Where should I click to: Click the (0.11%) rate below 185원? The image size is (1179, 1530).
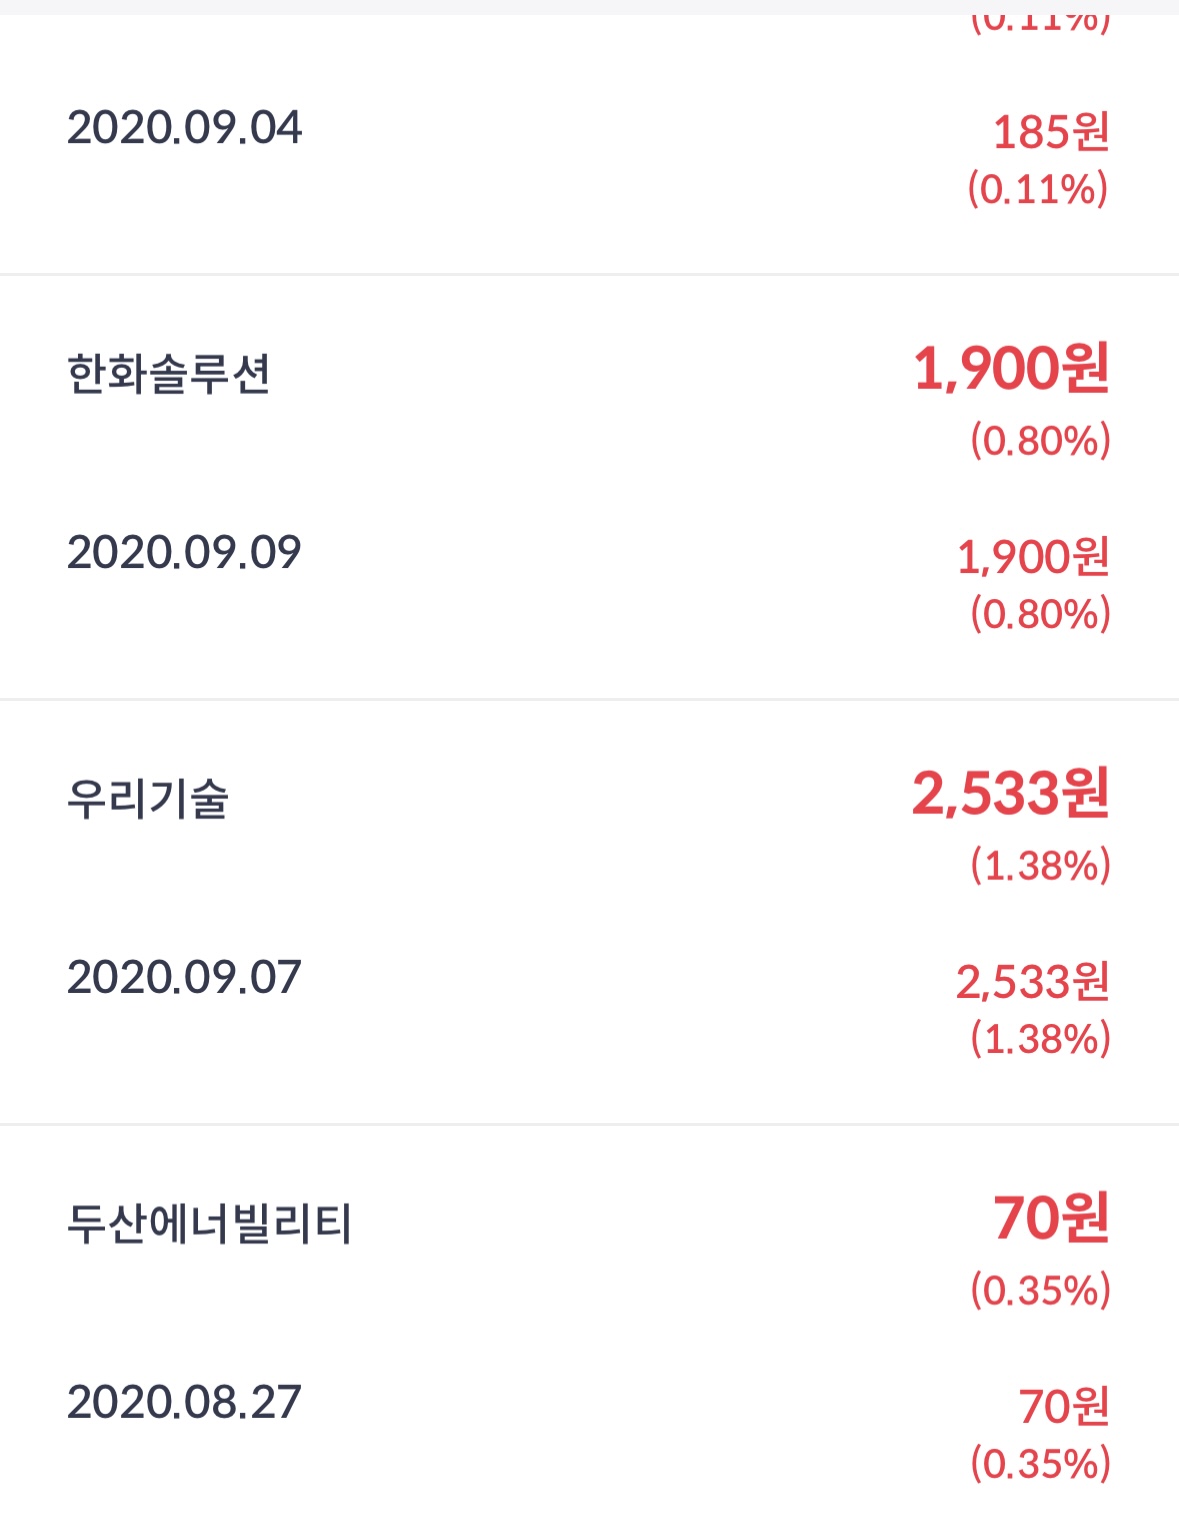click(1038, 189)
